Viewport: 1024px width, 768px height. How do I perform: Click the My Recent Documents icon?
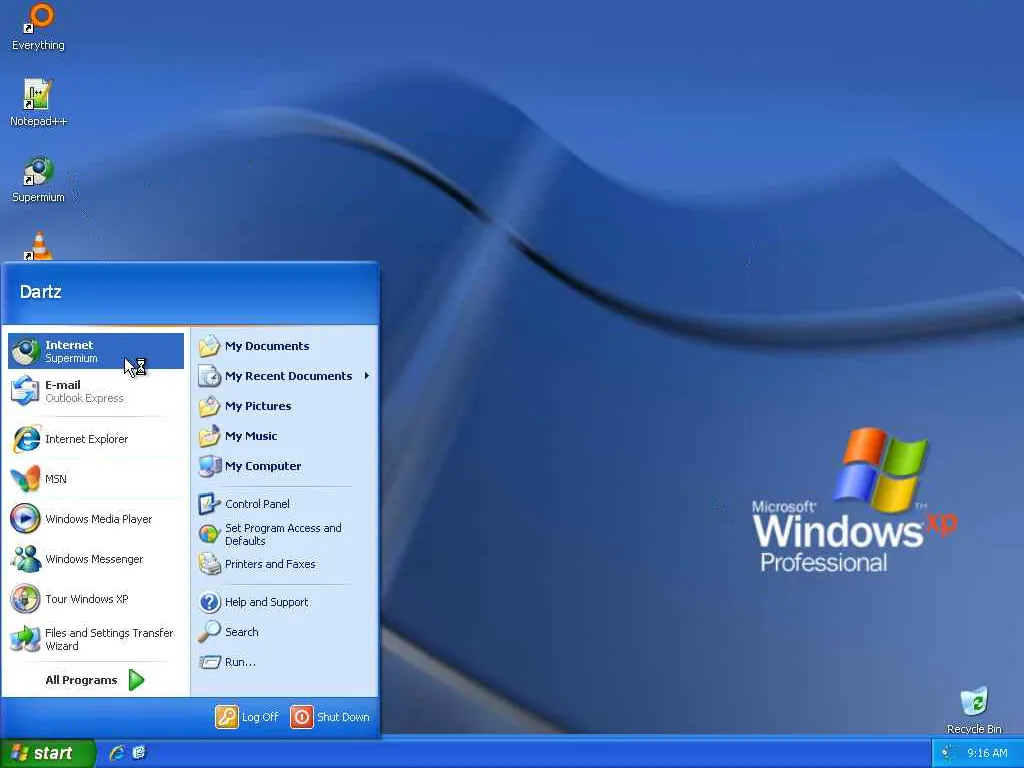[210, 376]
